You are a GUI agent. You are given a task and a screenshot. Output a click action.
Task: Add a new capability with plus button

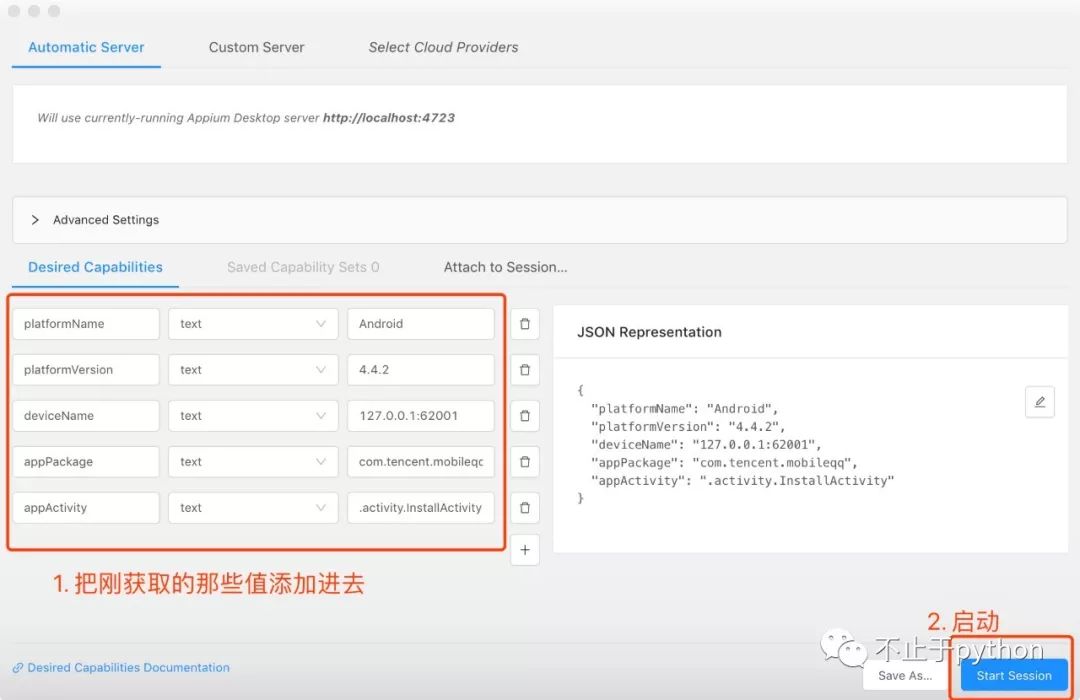(525, 550)
